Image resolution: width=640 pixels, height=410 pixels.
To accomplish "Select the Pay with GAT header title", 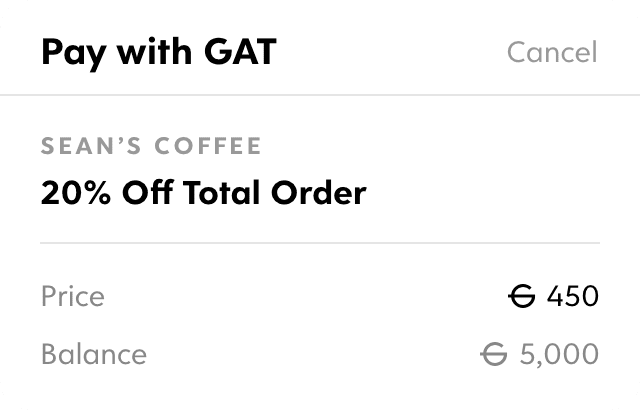I will tap(159, 53).
